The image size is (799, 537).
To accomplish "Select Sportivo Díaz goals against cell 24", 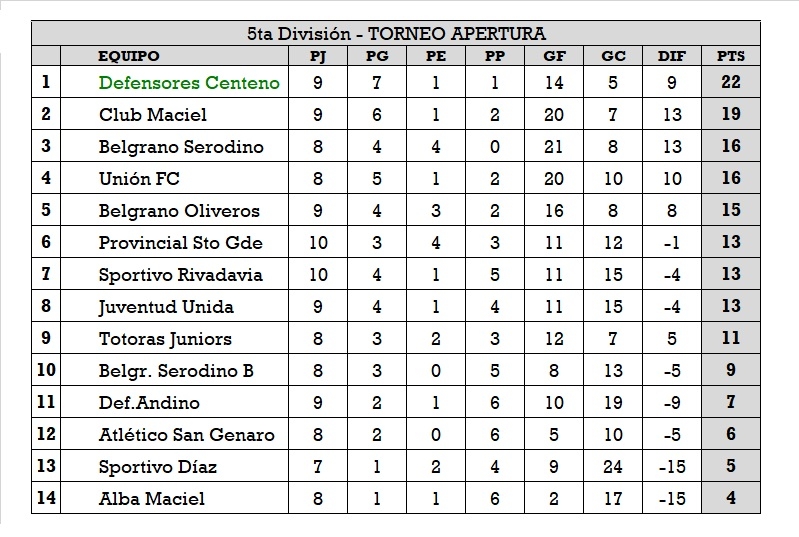I will point(613,467).
